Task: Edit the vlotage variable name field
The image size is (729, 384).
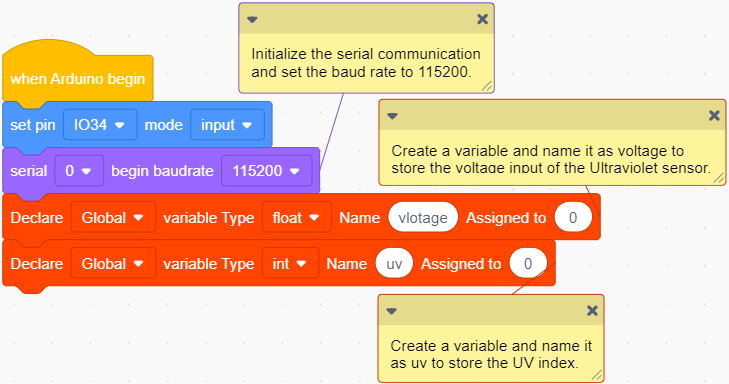Action: click(x=423, y=218)
